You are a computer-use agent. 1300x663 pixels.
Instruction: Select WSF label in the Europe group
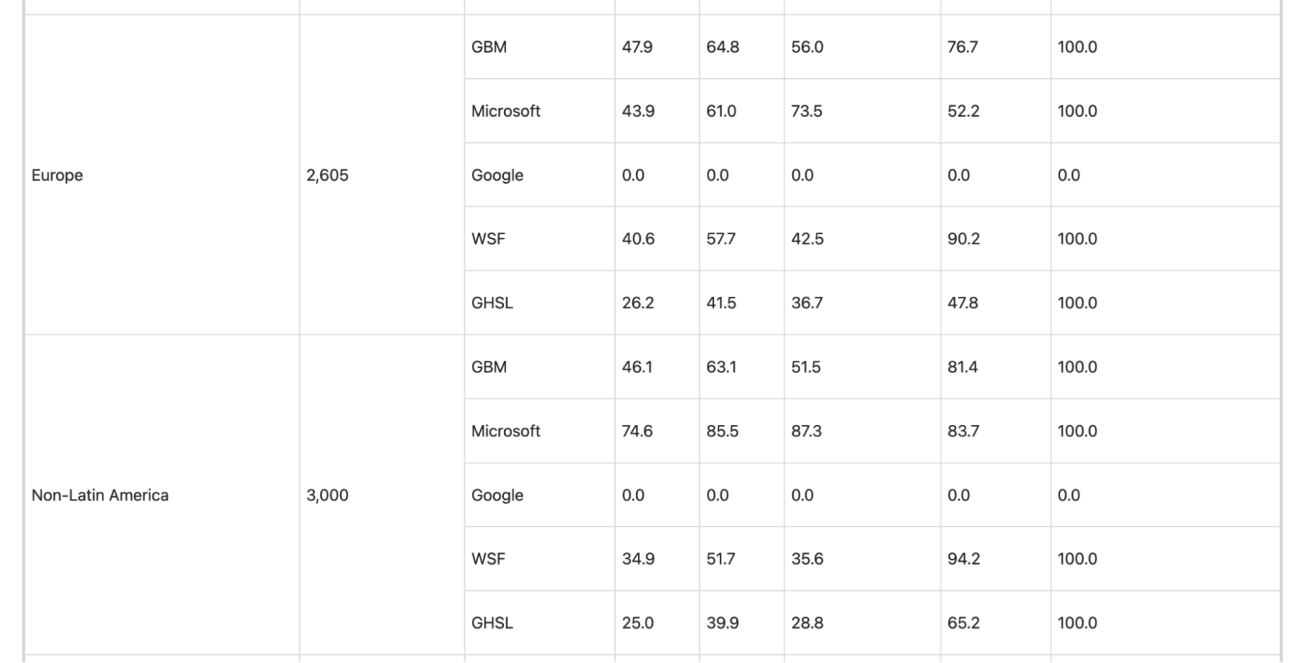click(x=488, y=239)
